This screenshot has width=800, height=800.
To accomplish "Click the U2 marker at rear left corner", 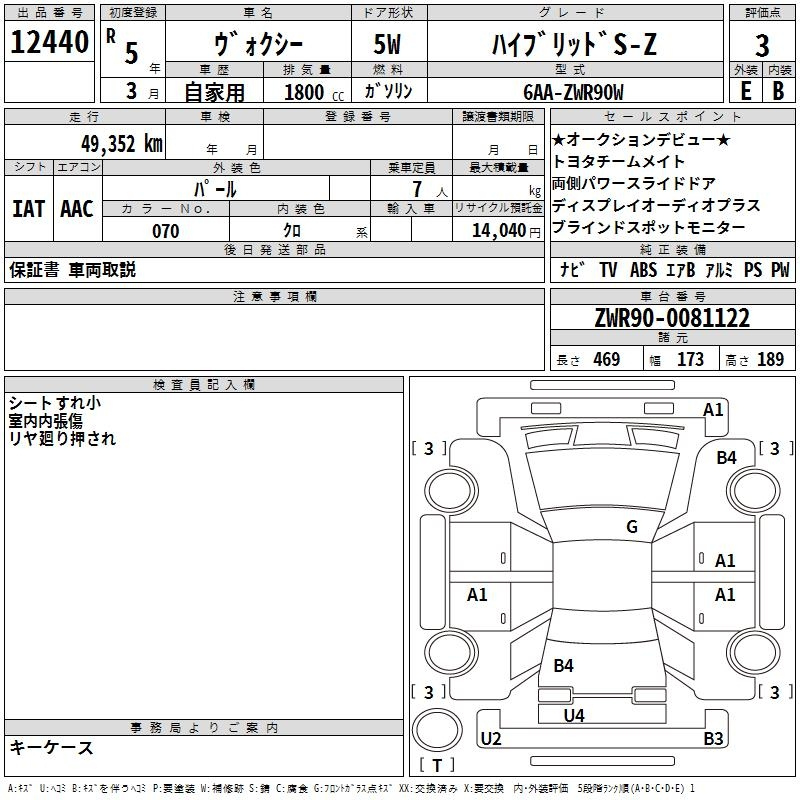I will 491,739.
